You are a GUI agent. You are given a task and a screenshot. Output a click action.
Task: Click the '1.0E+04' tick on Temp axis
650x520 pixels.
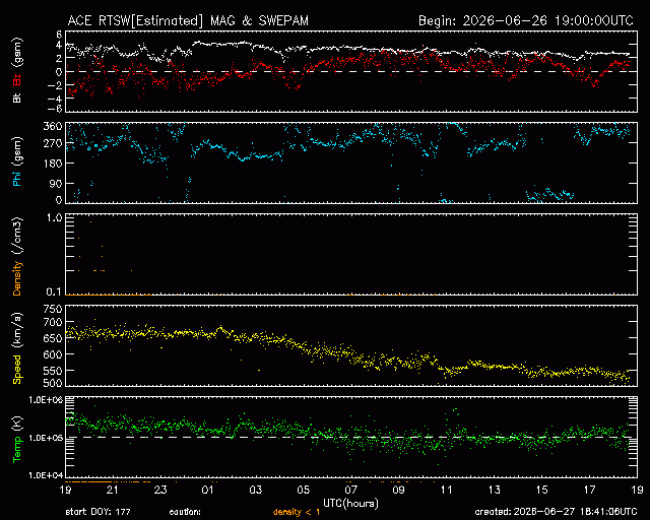[x=46, y=475]
